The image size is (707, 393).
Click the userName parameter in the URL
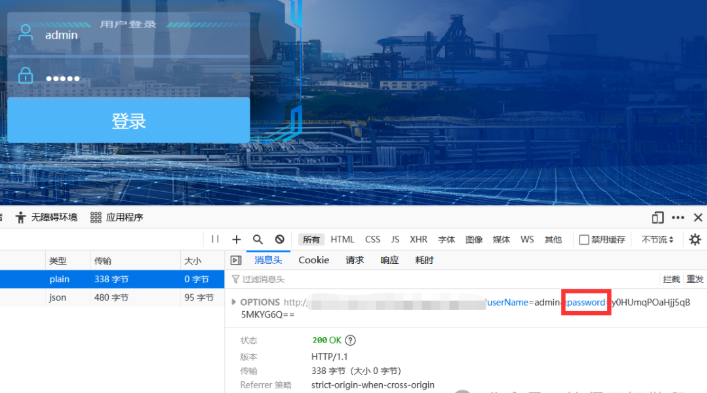(508, 302)
